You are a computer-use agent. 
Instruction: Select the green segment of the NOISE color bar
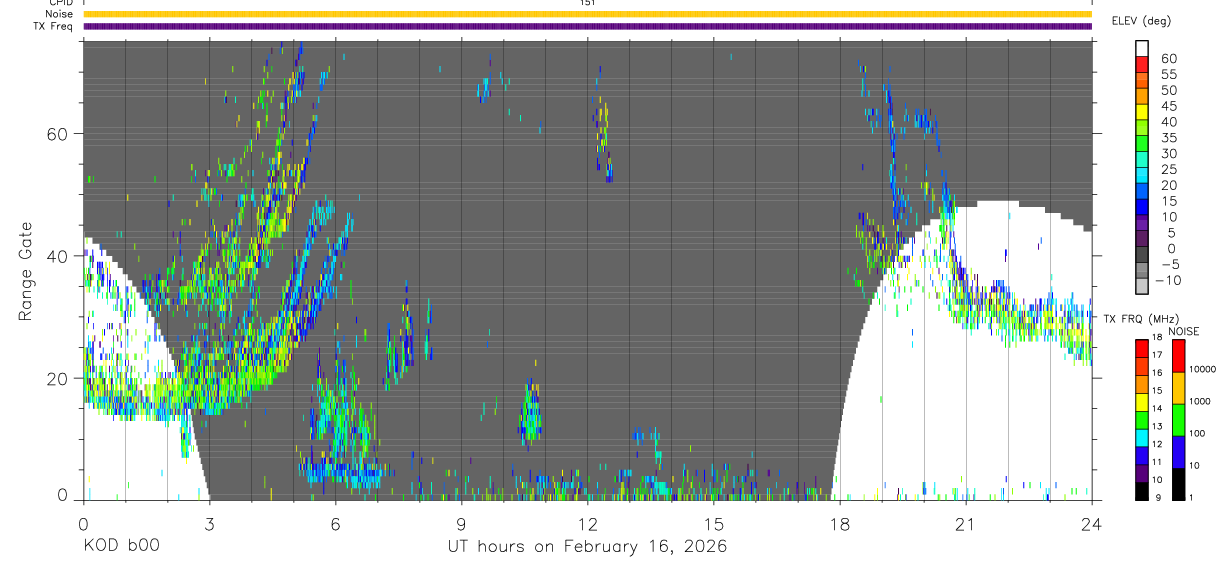click(1179, 420)
